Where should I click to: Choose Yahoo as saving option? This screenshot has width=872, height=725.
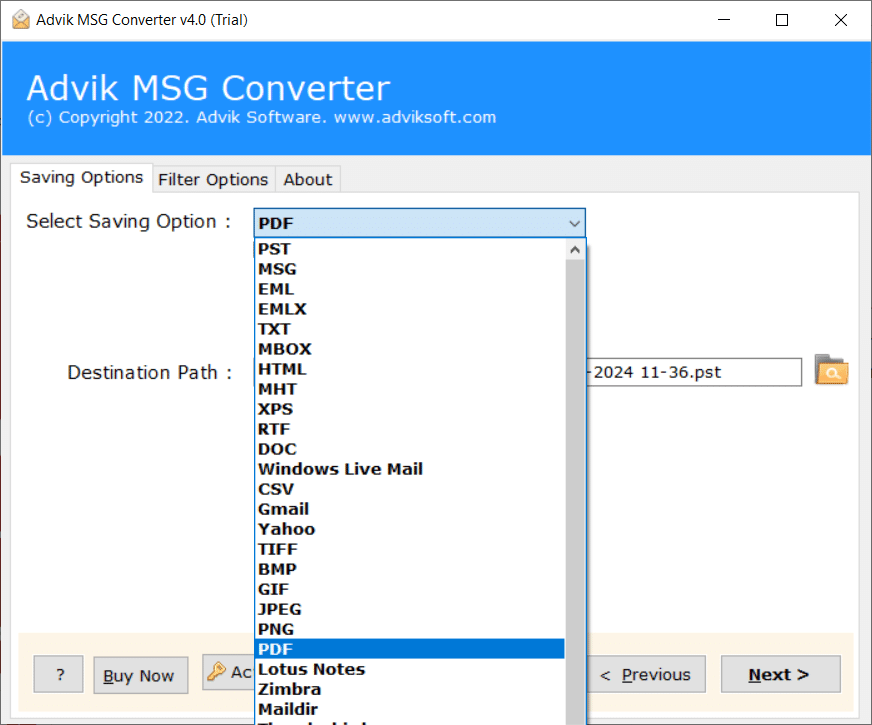pyautogui.click(x=410, y=529)
